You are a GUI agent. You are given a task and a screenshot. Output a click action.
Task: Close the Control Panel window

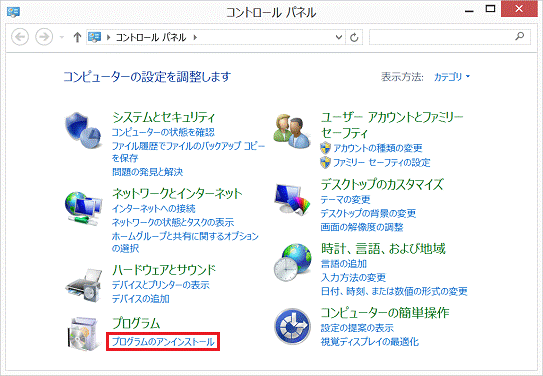pos(519,9)
